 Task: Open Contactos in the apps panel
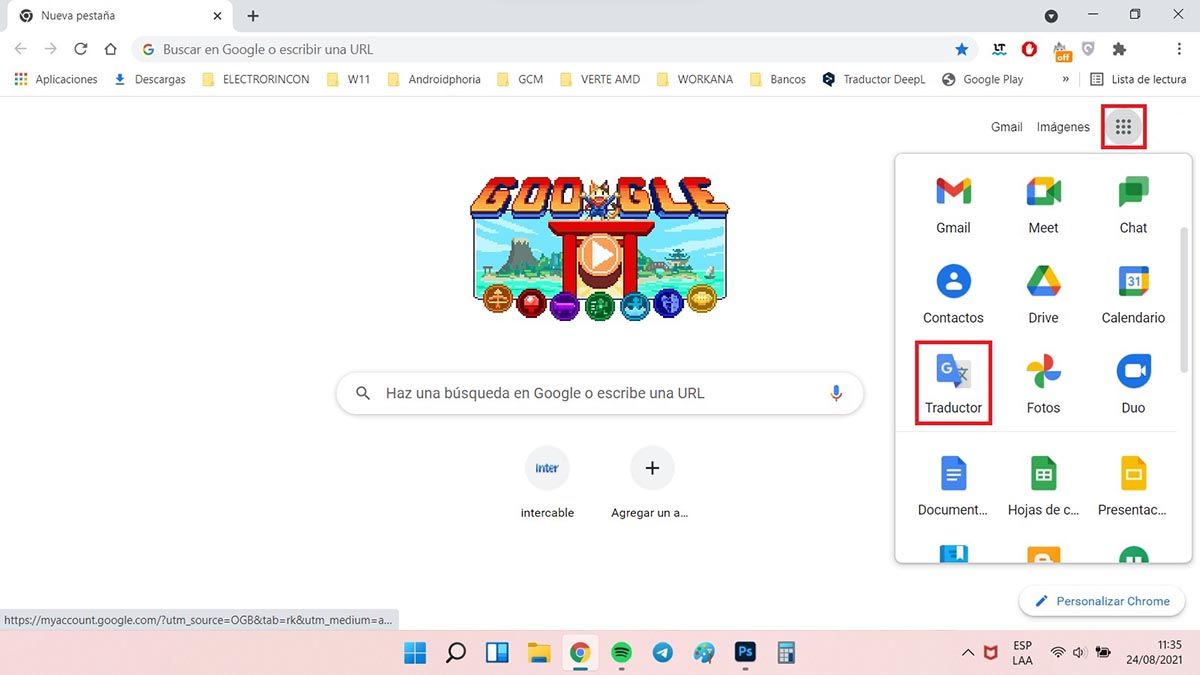pyautogui.click(x=953, y=296)
